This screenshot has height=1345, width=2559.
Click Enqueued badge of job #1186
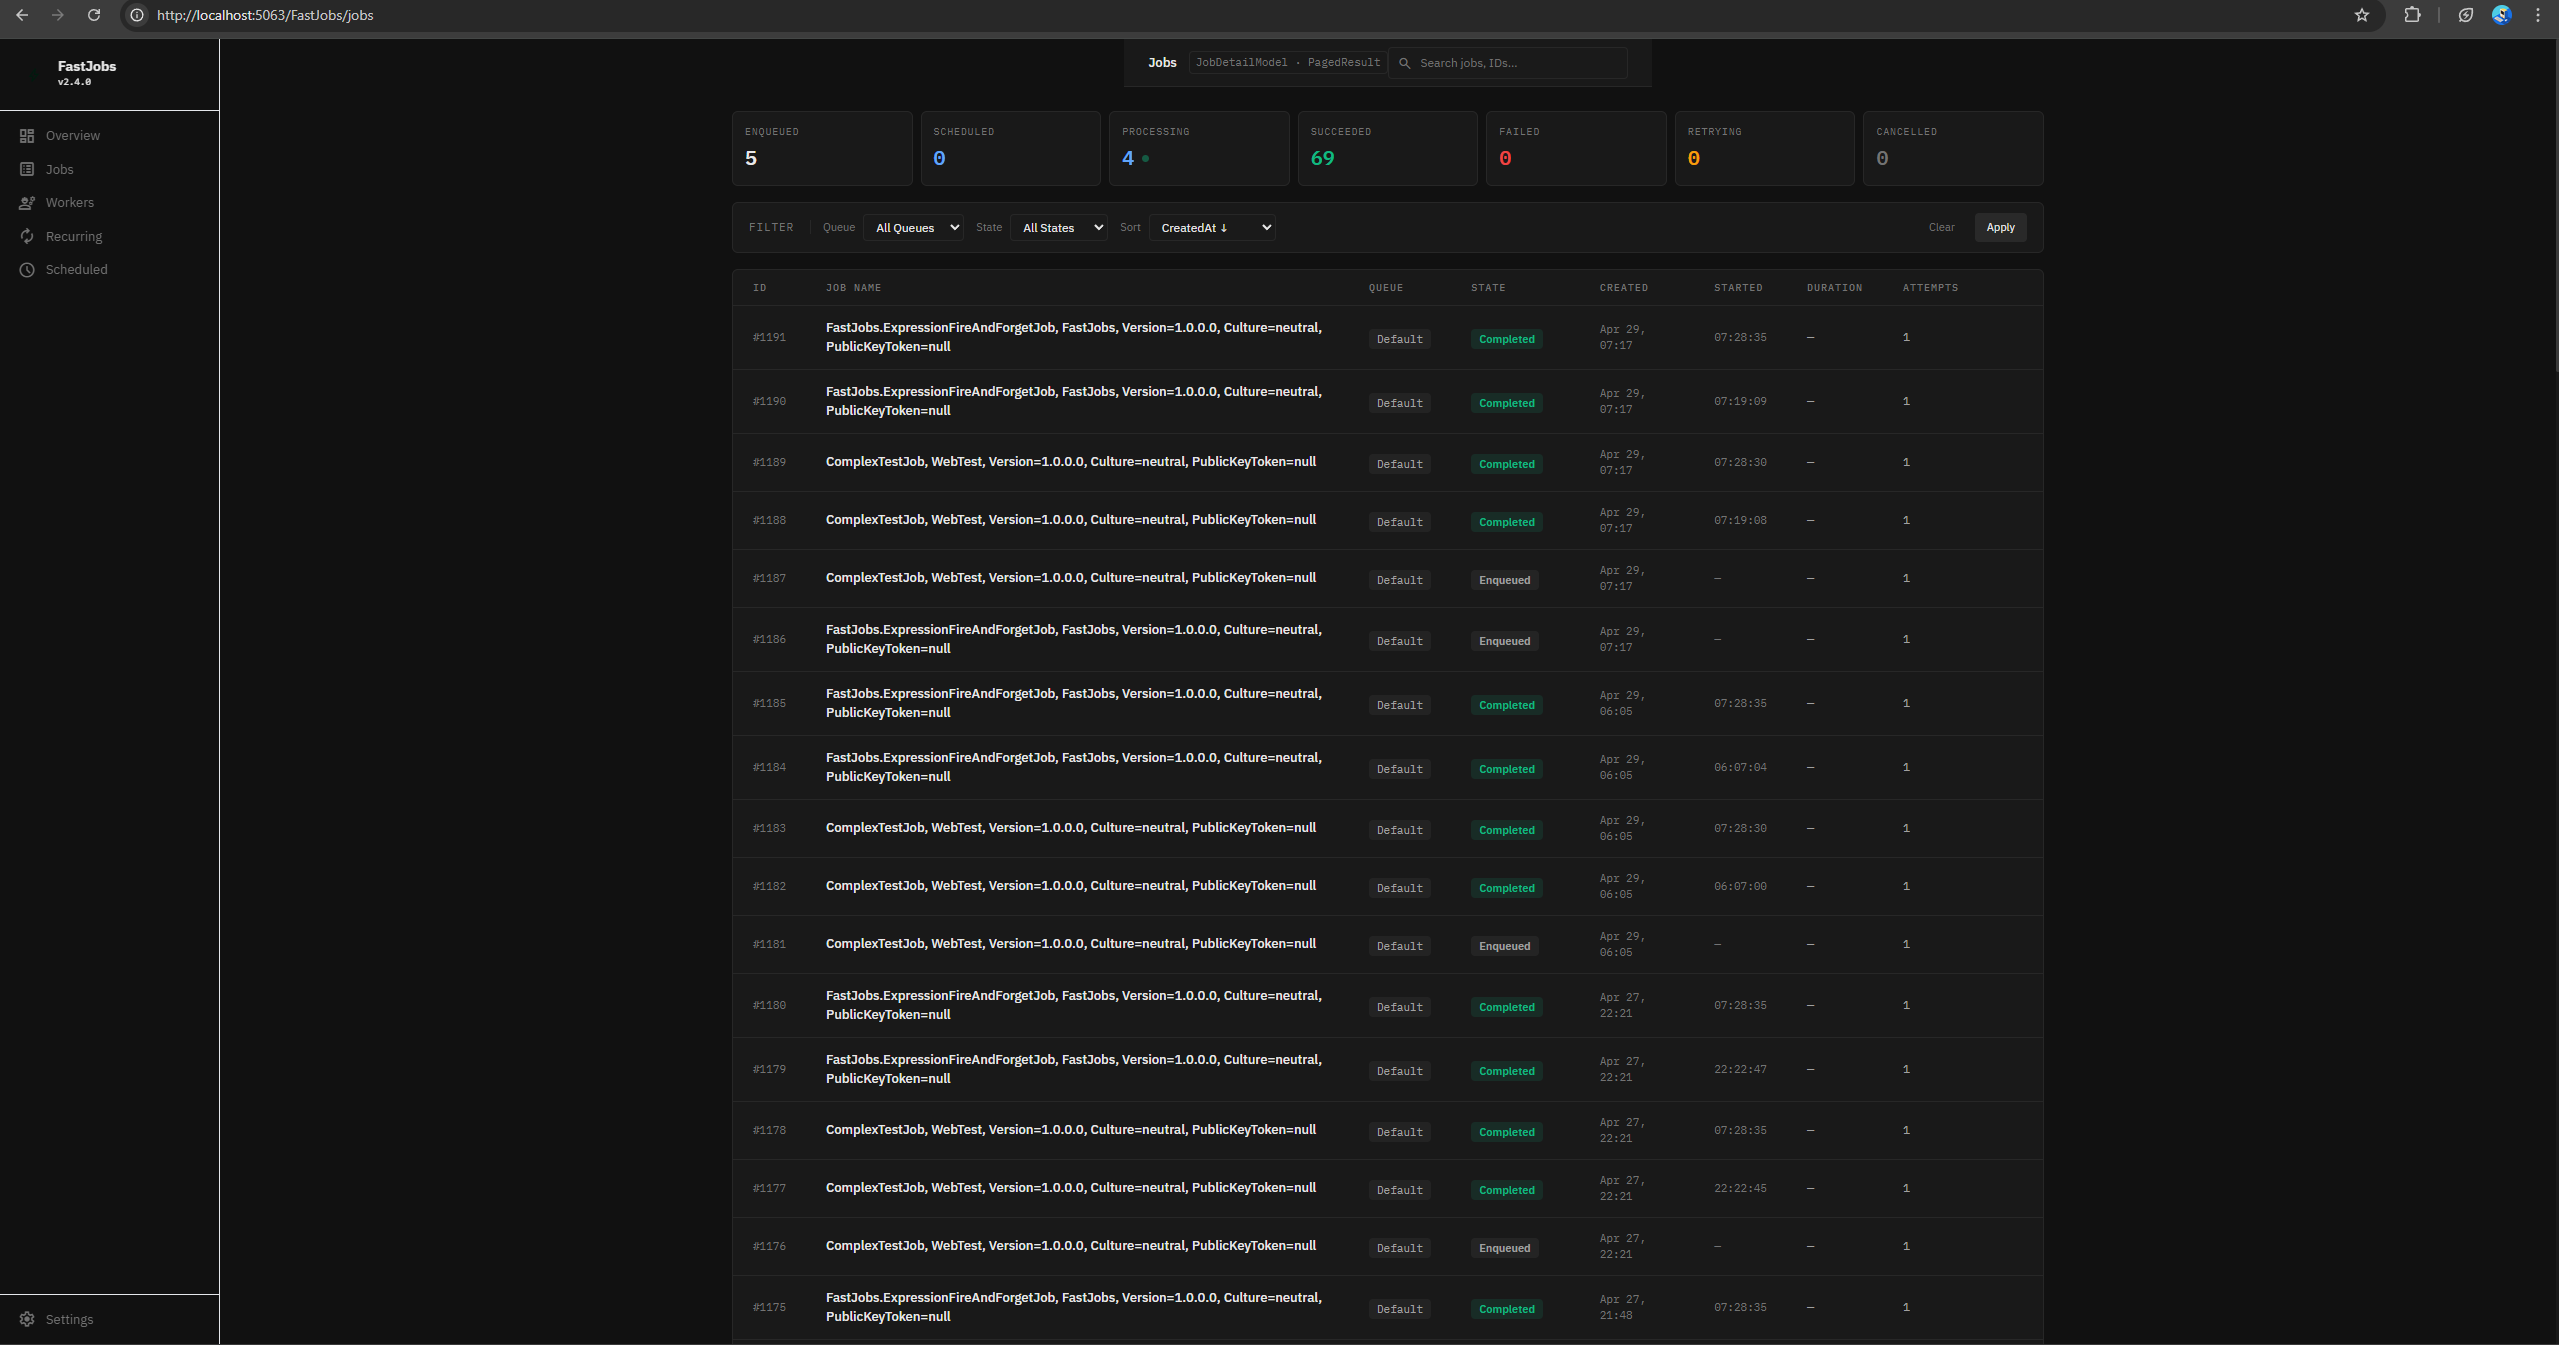pyautogui.click(x=1504, y=641)
